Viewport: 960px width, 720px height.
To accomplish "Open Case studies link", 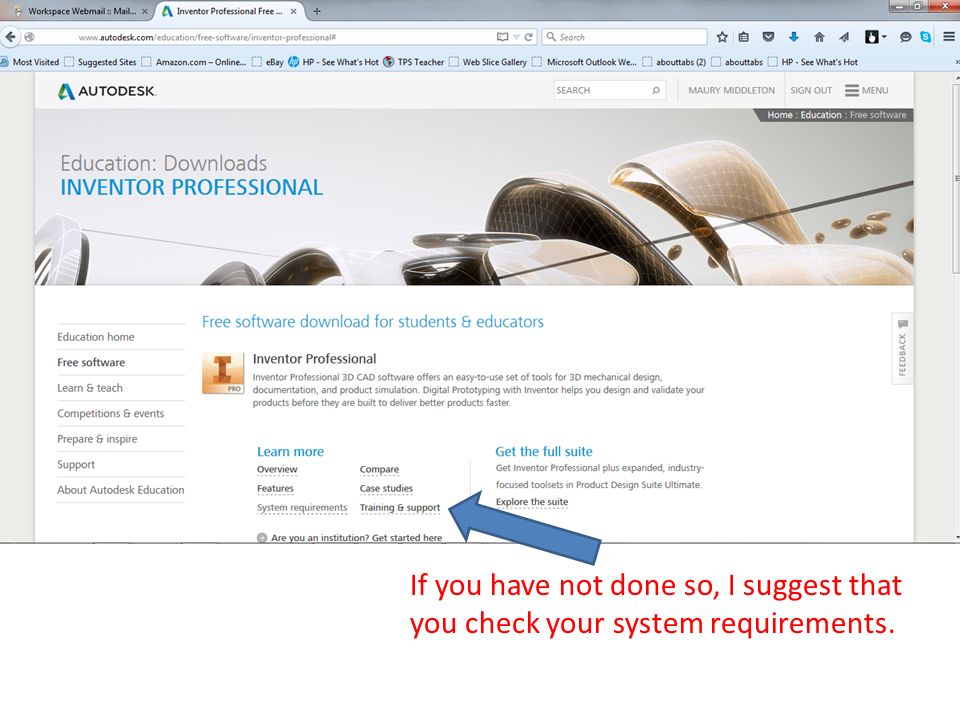I will pyautogui.click(x=386, y=489).
